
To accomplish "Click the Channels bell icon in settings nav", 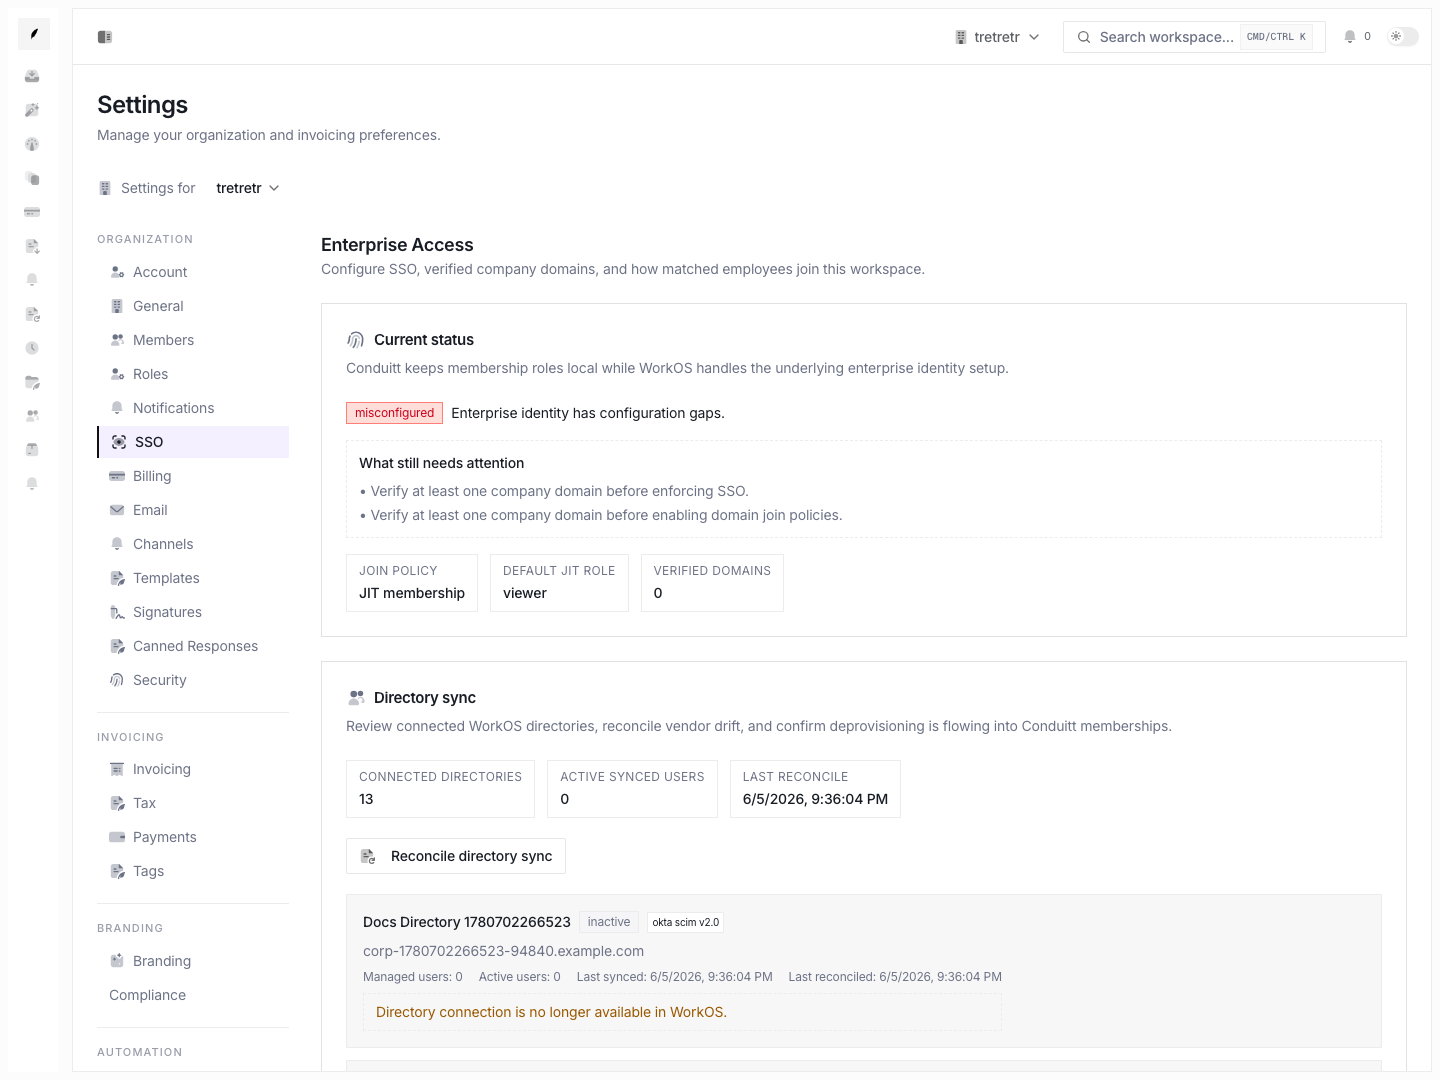I will coord(117,544).
